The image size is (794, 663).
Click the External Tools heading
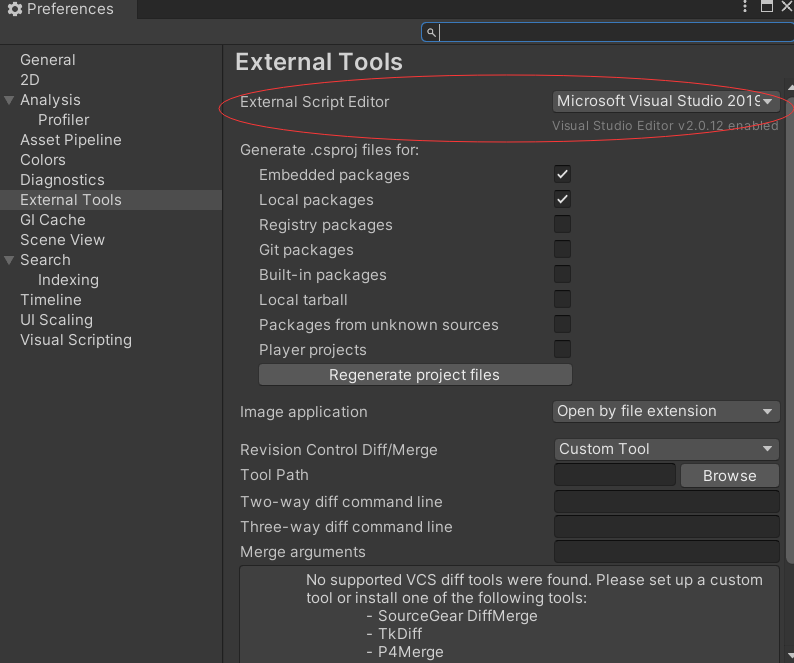[x=319, y=62]
